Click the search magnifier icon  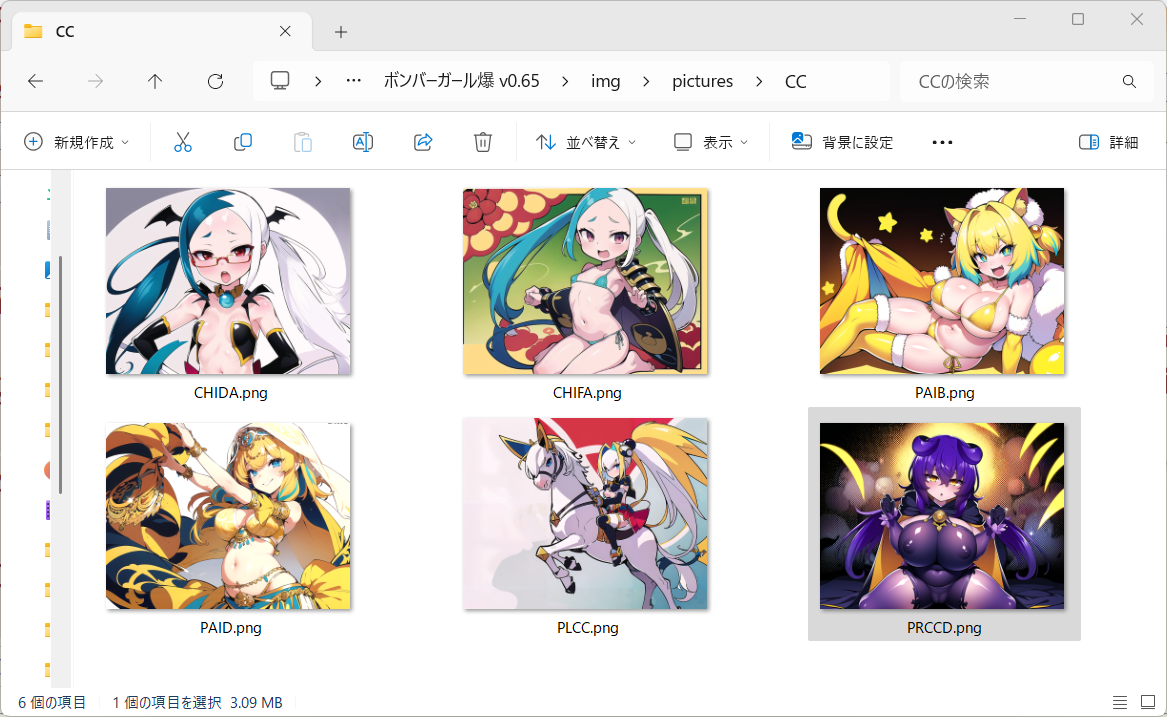(x=1129, y=81)
